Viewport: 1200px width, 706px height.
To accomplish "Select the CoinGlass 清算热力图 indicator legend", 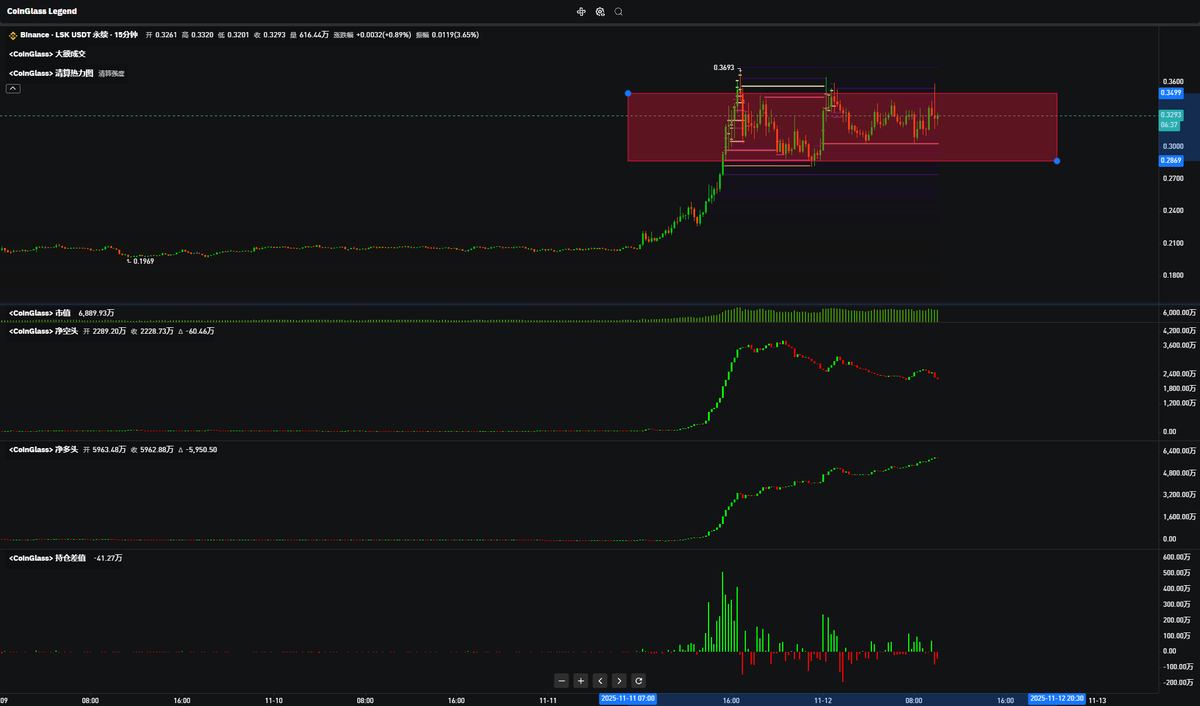I will pos(51,73).
